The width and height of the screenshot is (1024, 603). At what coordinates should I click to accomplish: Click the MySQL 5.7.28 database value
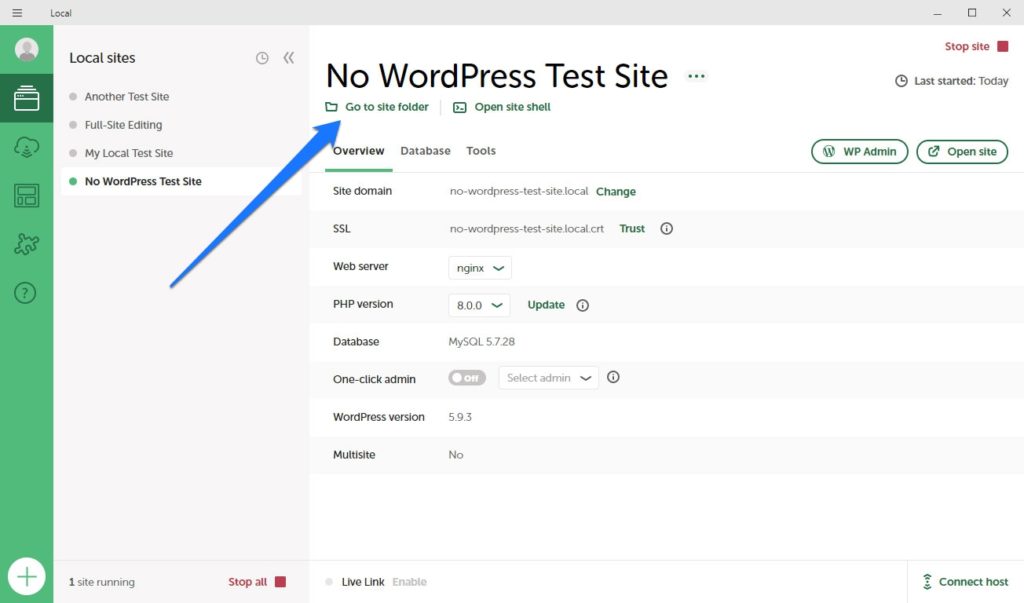click(x=481, y=342)
